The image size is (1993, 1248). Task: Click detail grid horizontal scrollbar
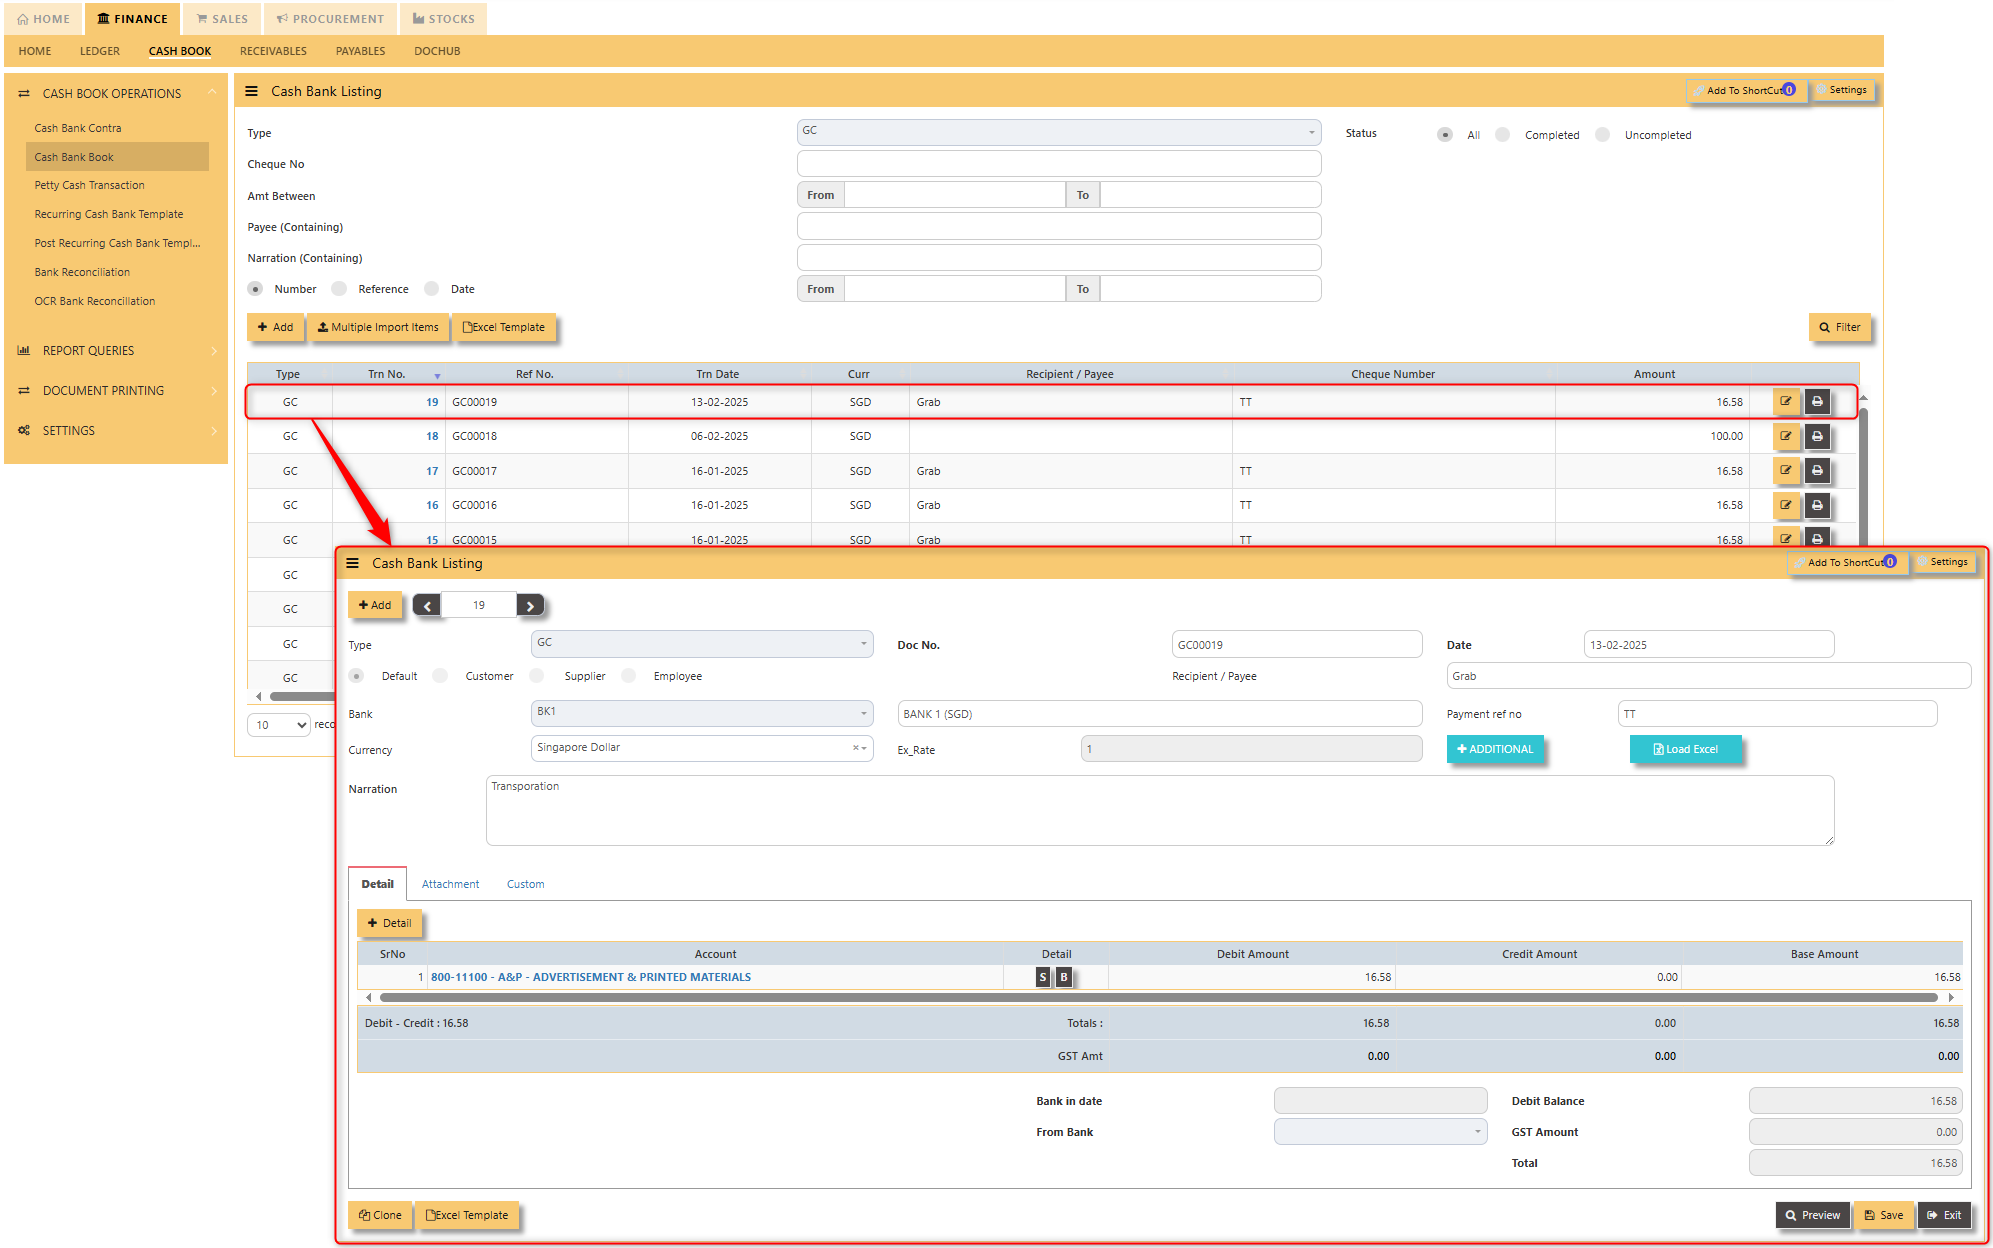[x=1158, y=997]
